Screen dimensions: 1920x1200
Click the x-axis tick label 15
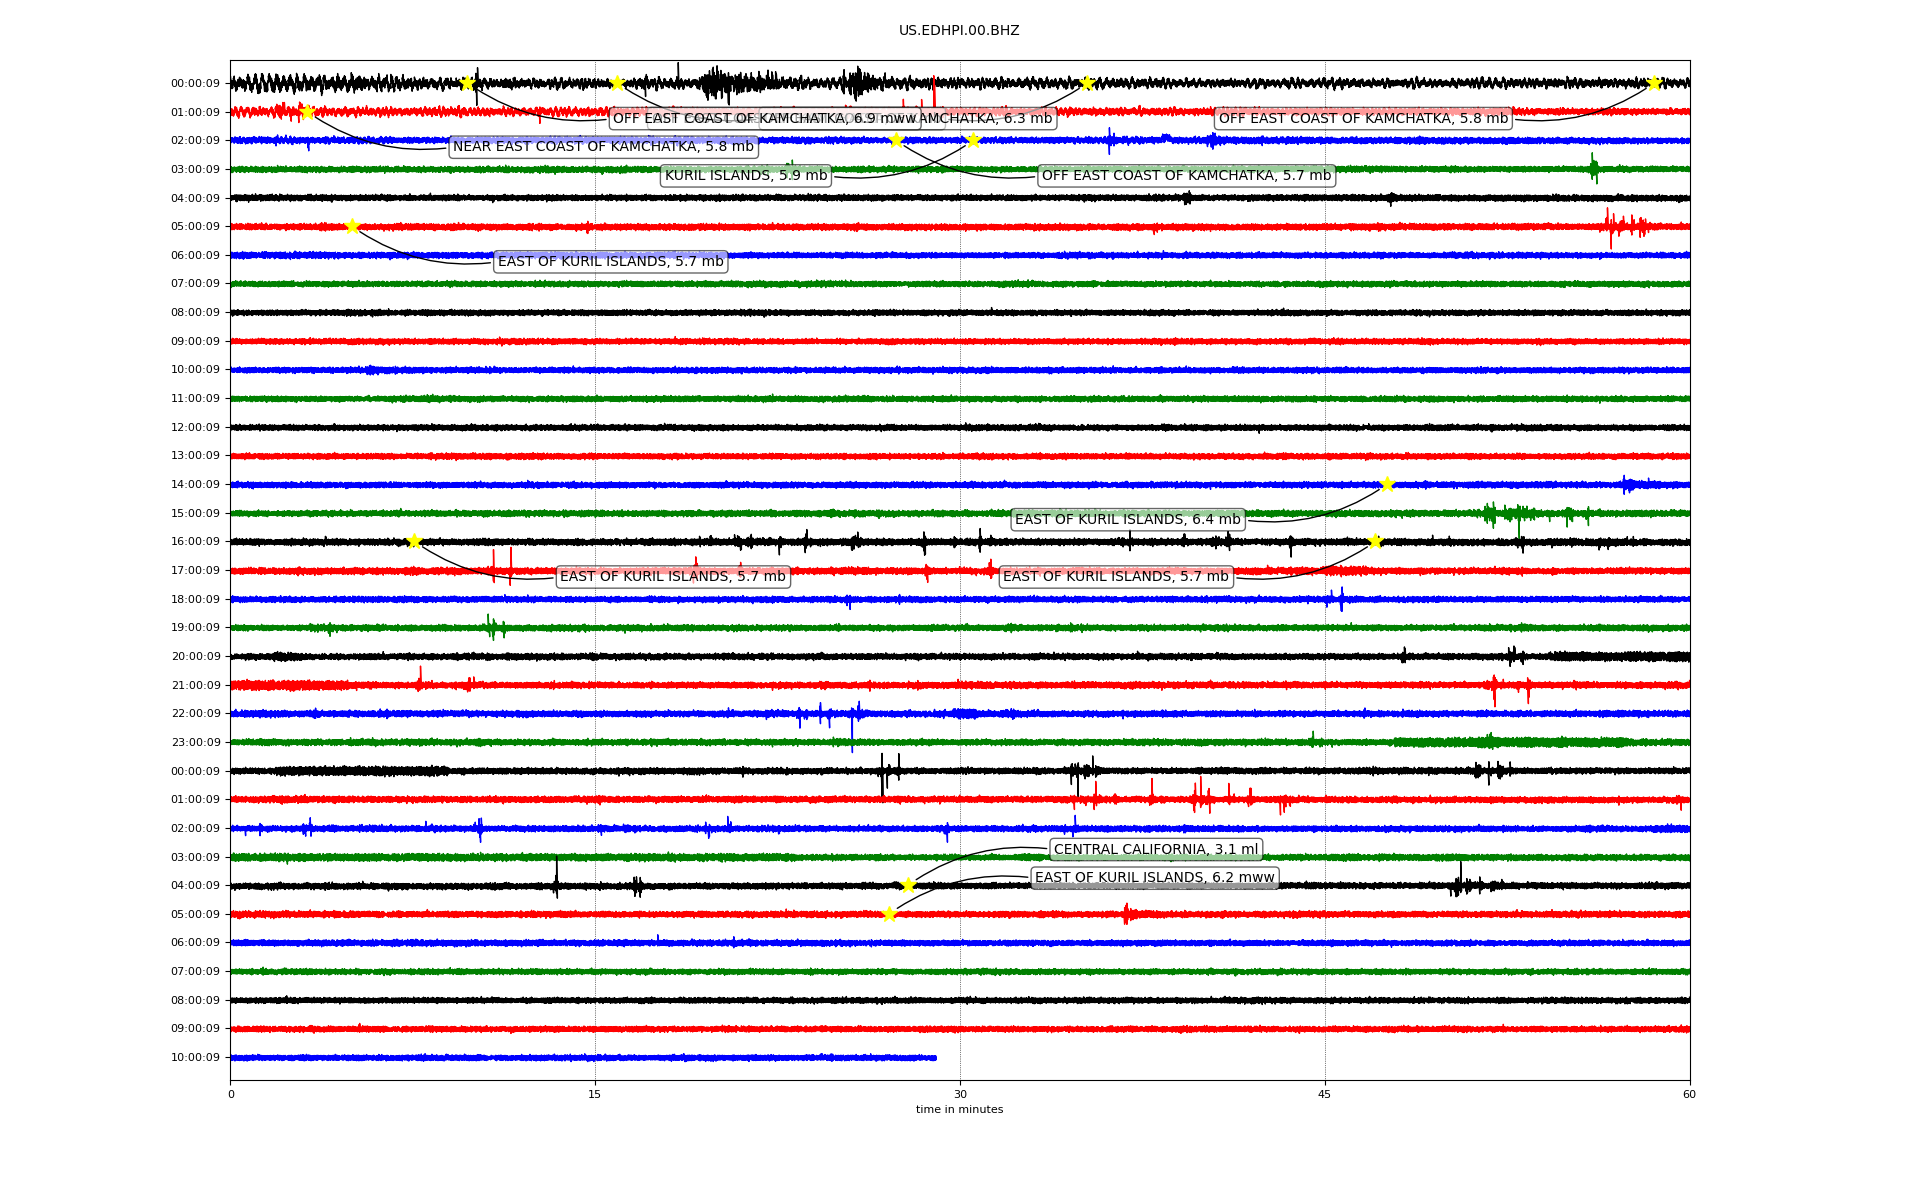595,1094
